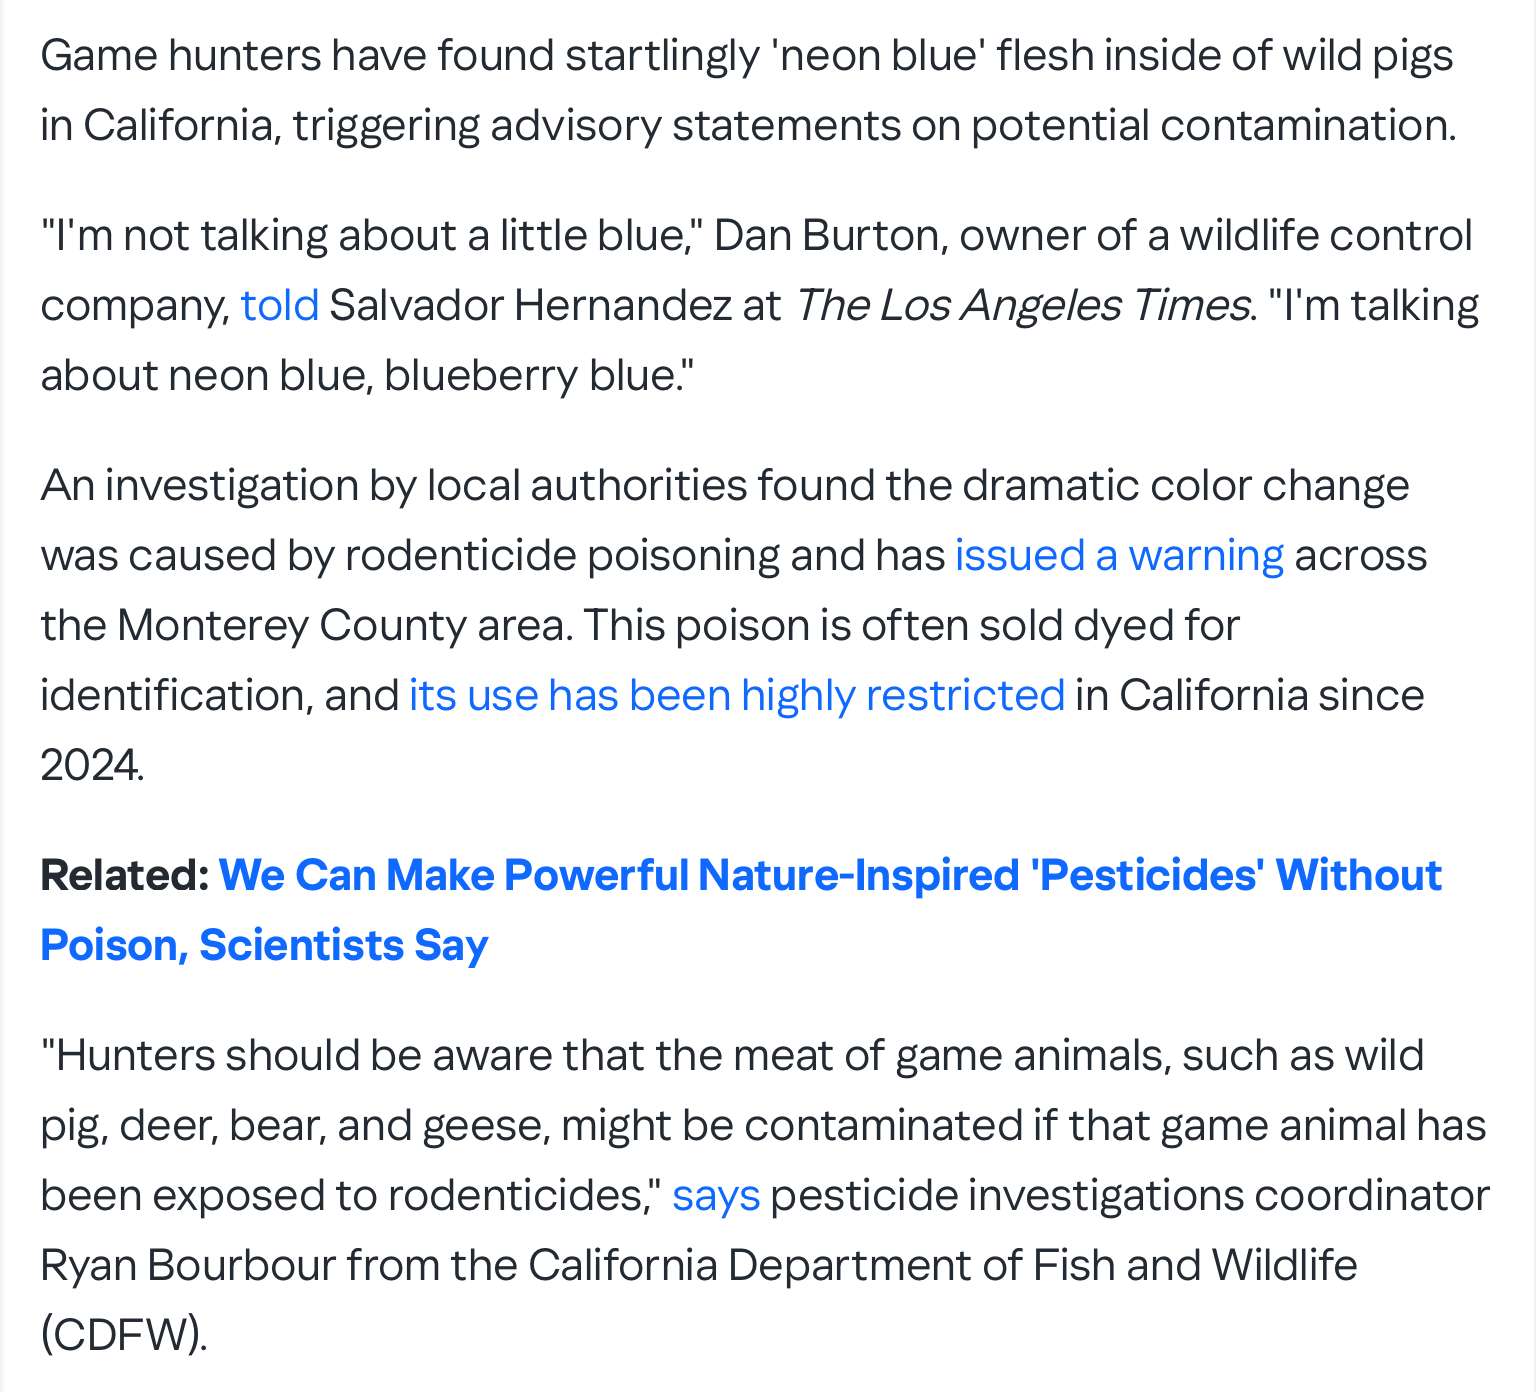Image resolution: width=1536 pixels, height=1392 pixels.
Task: Click the "(CDFW)" abbreviation
Action: click(x=123, y=1336)
